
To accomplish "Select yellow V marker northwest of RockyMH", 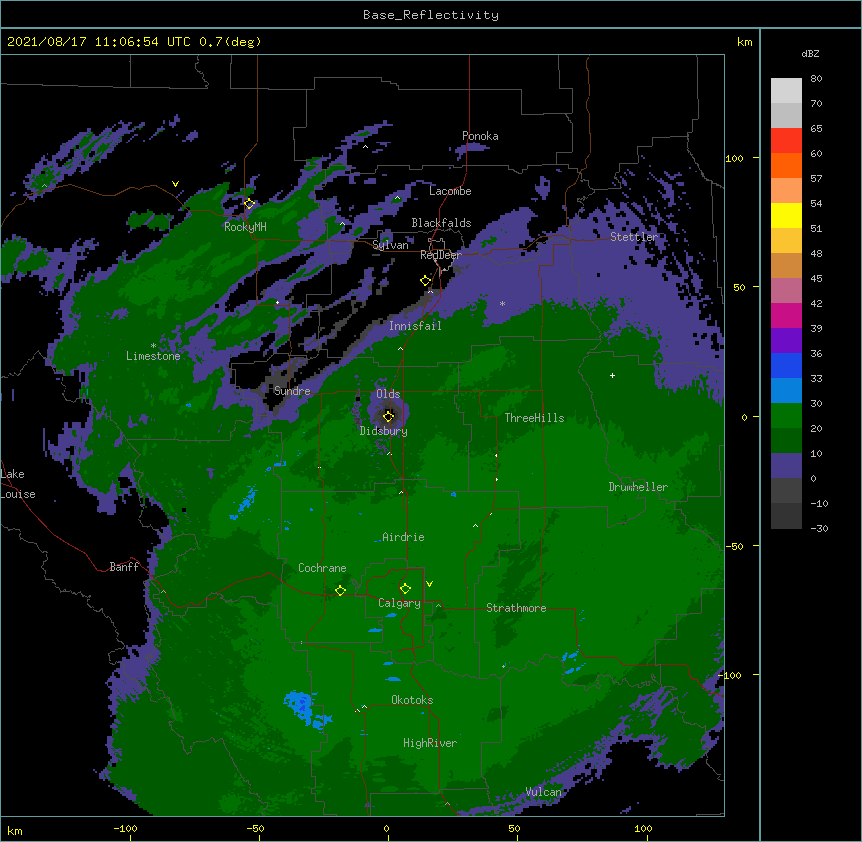I will [x=175, y=184].
